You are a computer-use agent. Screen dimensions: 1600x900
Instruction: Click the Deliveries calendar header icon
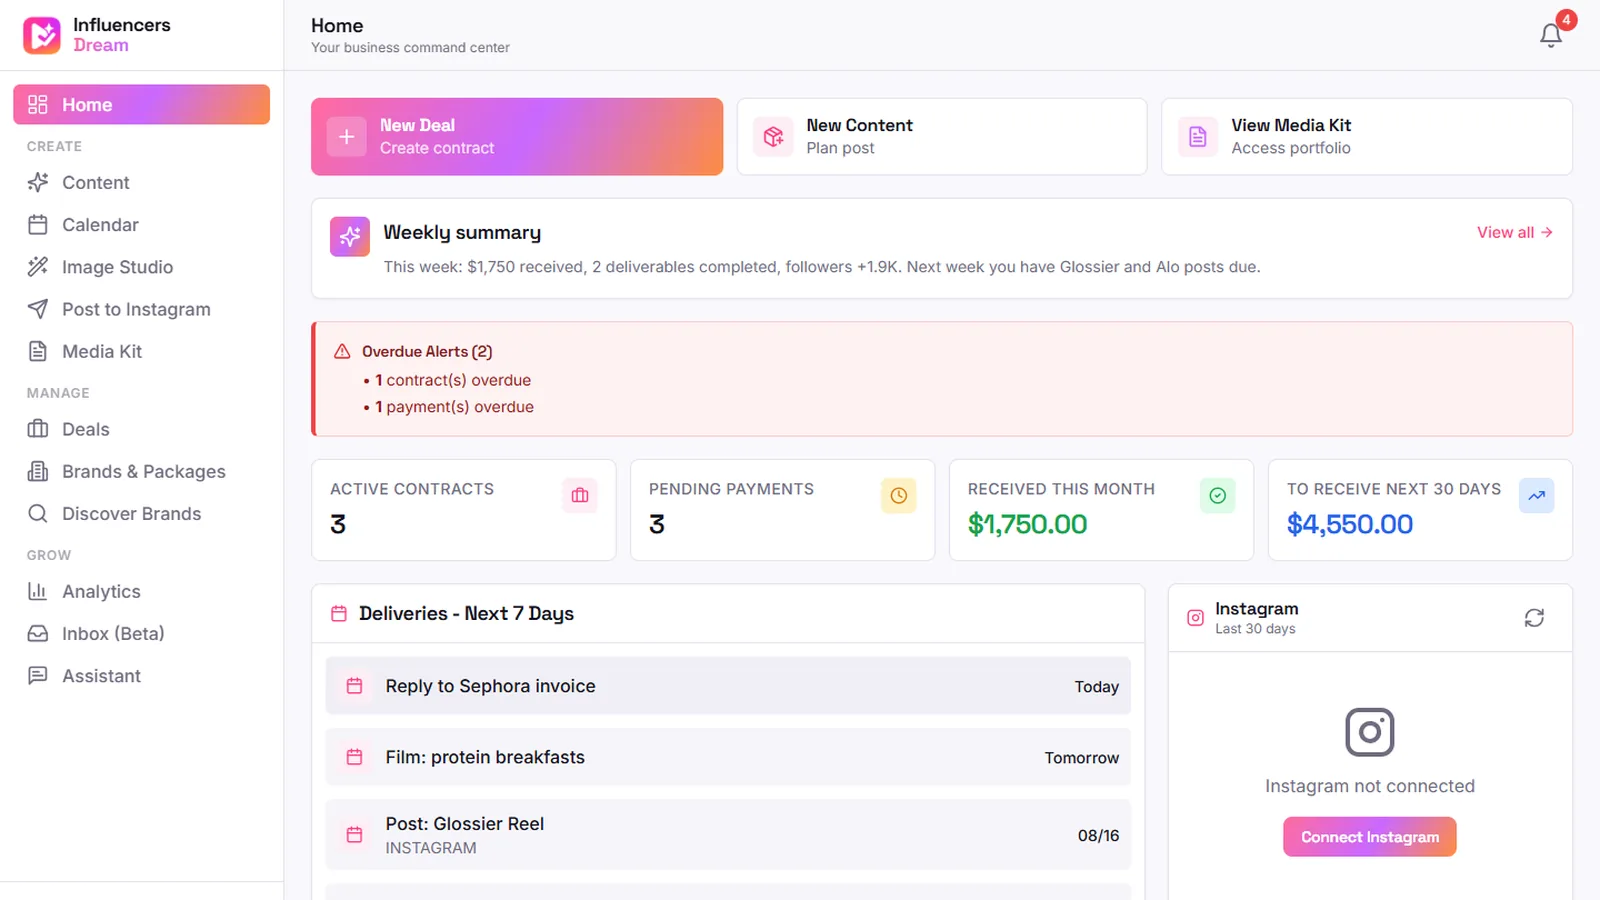click(x=339, y=614)
